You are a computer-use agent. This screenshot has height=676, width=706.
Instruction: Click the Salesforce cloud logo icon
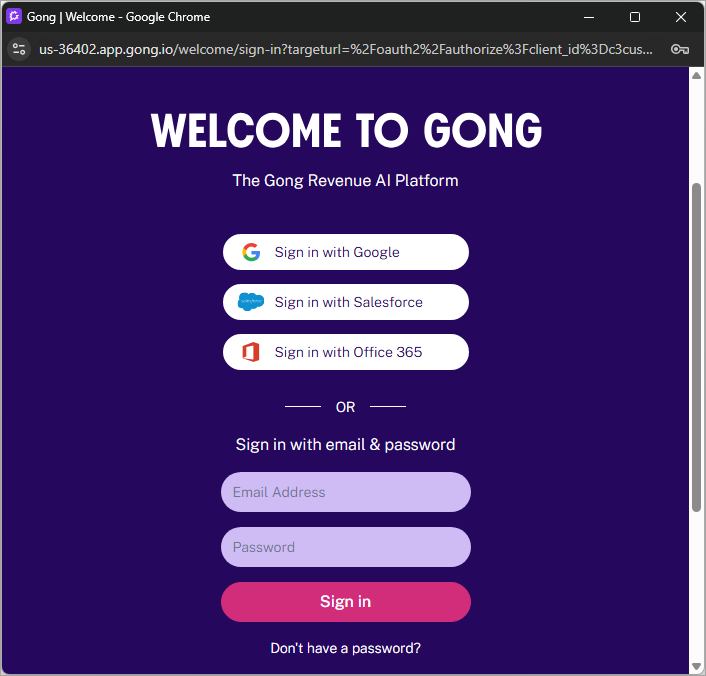pyautogui.click(x=251, y=302)
